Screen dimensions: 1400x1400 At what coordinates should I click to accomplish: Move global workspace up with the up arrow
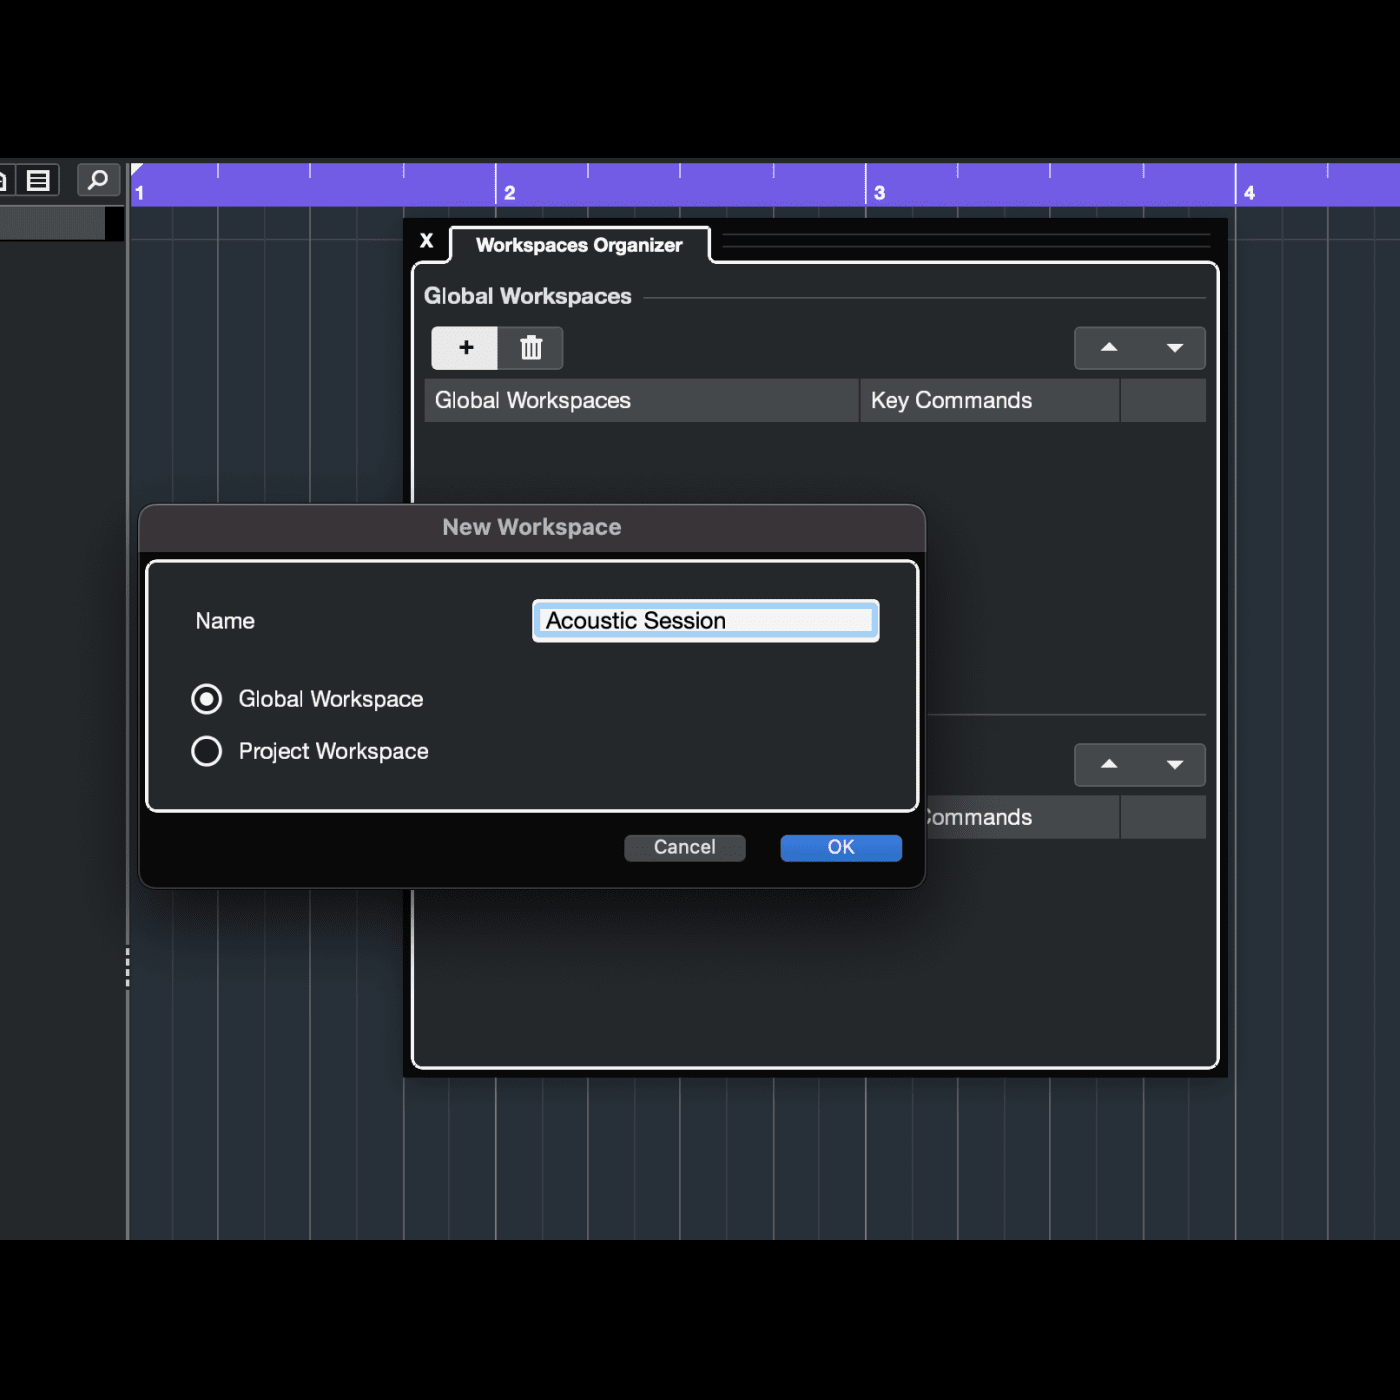click(x=1108, y=348)
